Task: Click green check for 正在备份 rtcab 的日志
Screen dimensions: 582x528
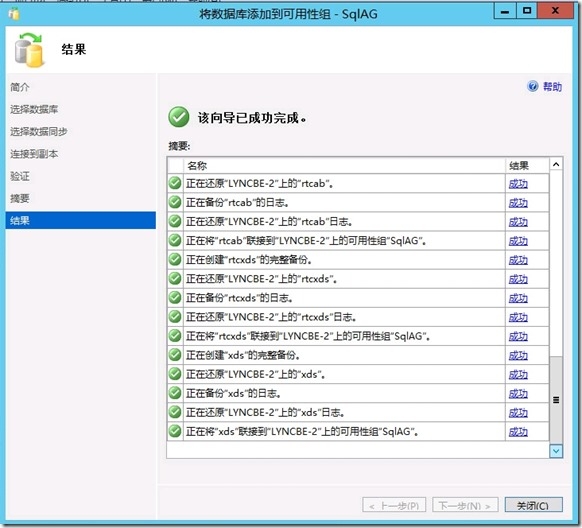Action: tap(175, 202)
